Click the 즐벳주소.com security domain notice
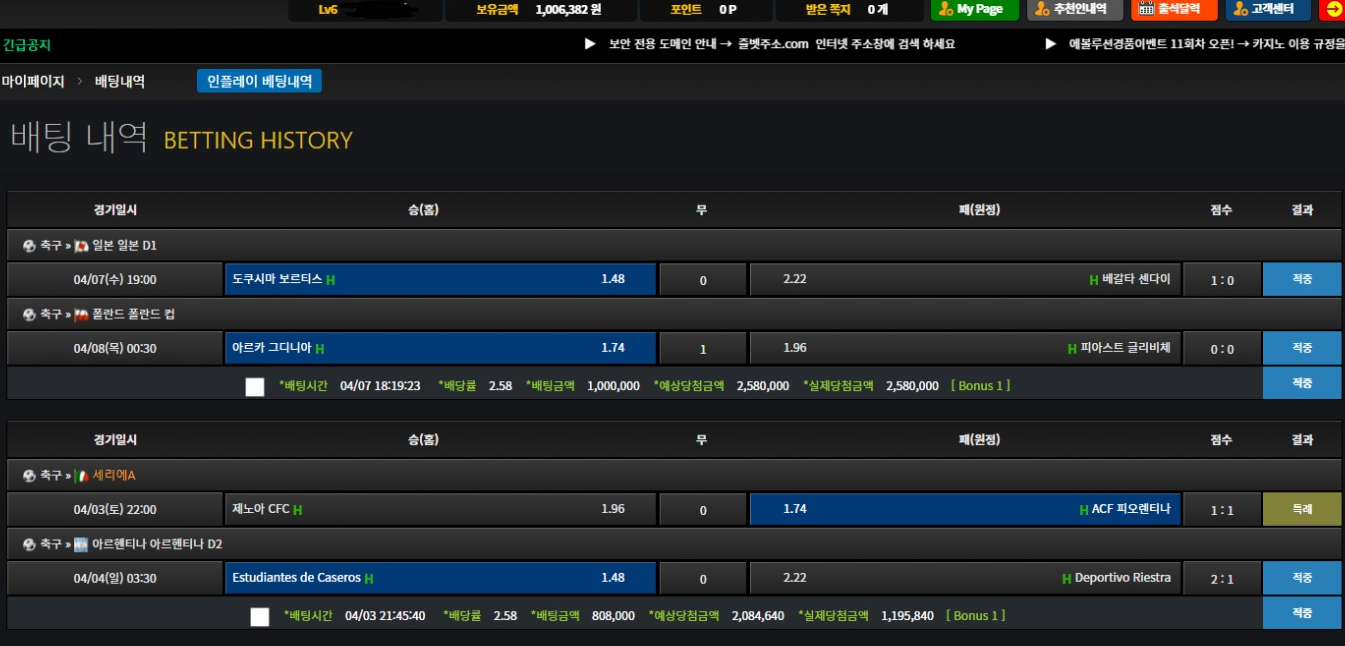This screenshot has height=646, width=1345. [782, 44]
